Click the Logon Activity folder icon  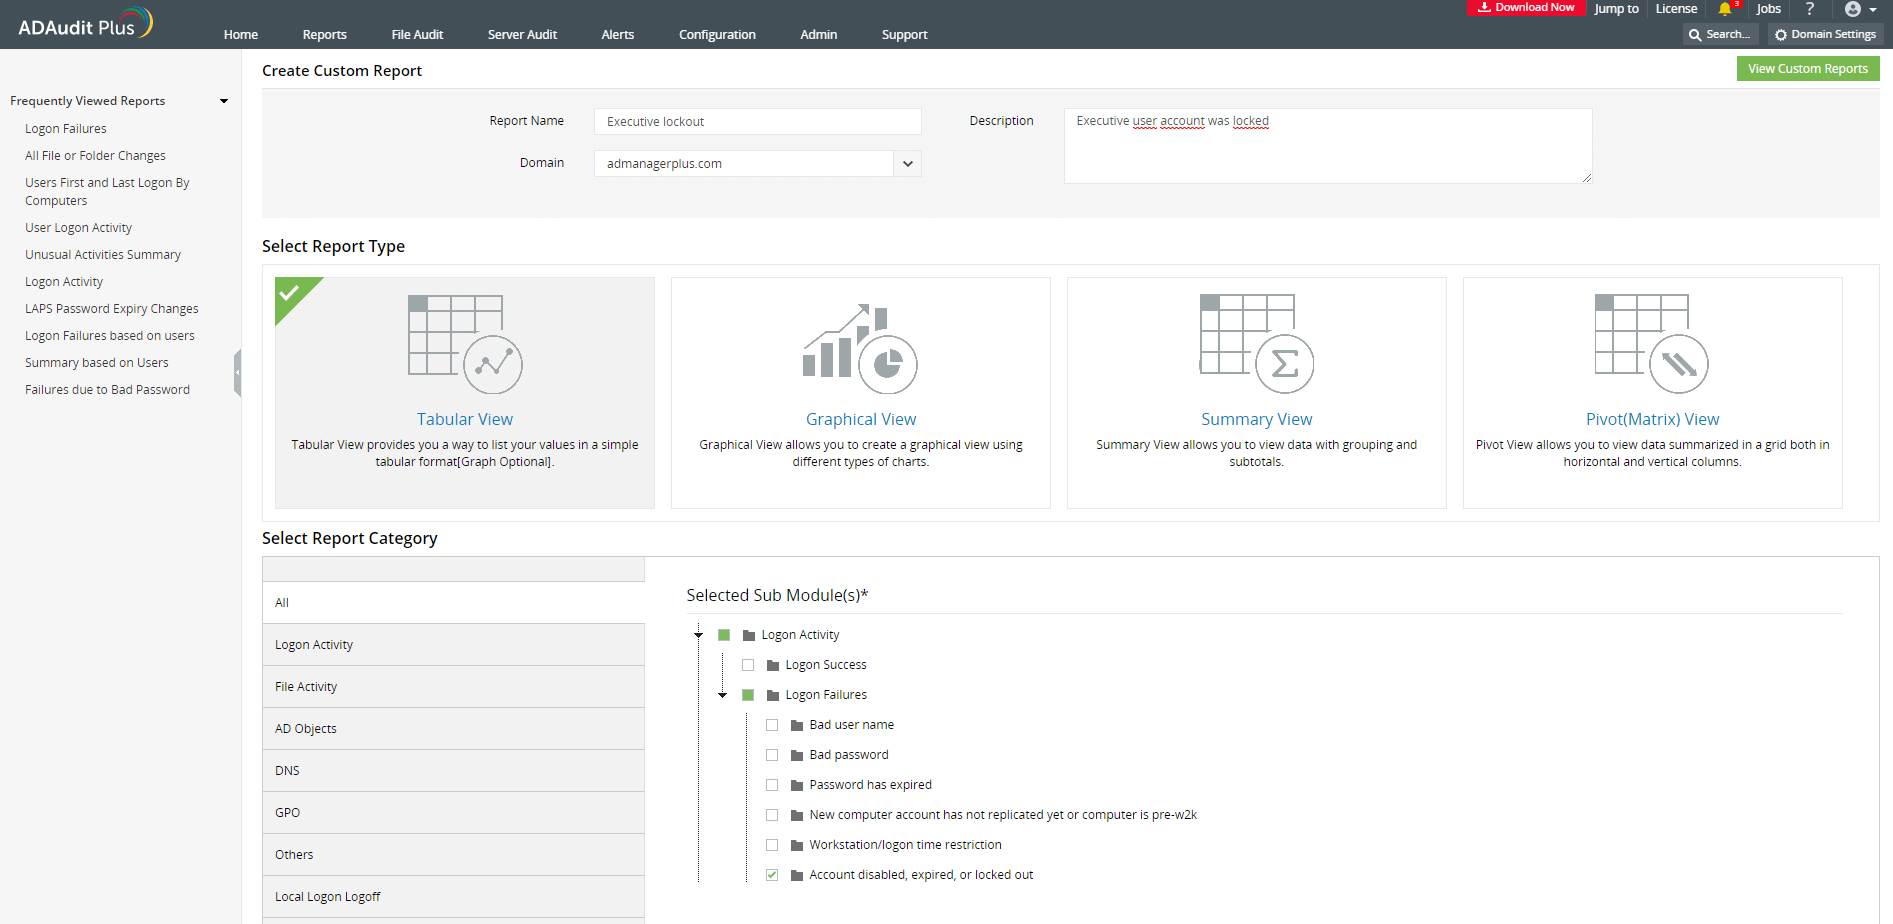click(x=748, y=635)
